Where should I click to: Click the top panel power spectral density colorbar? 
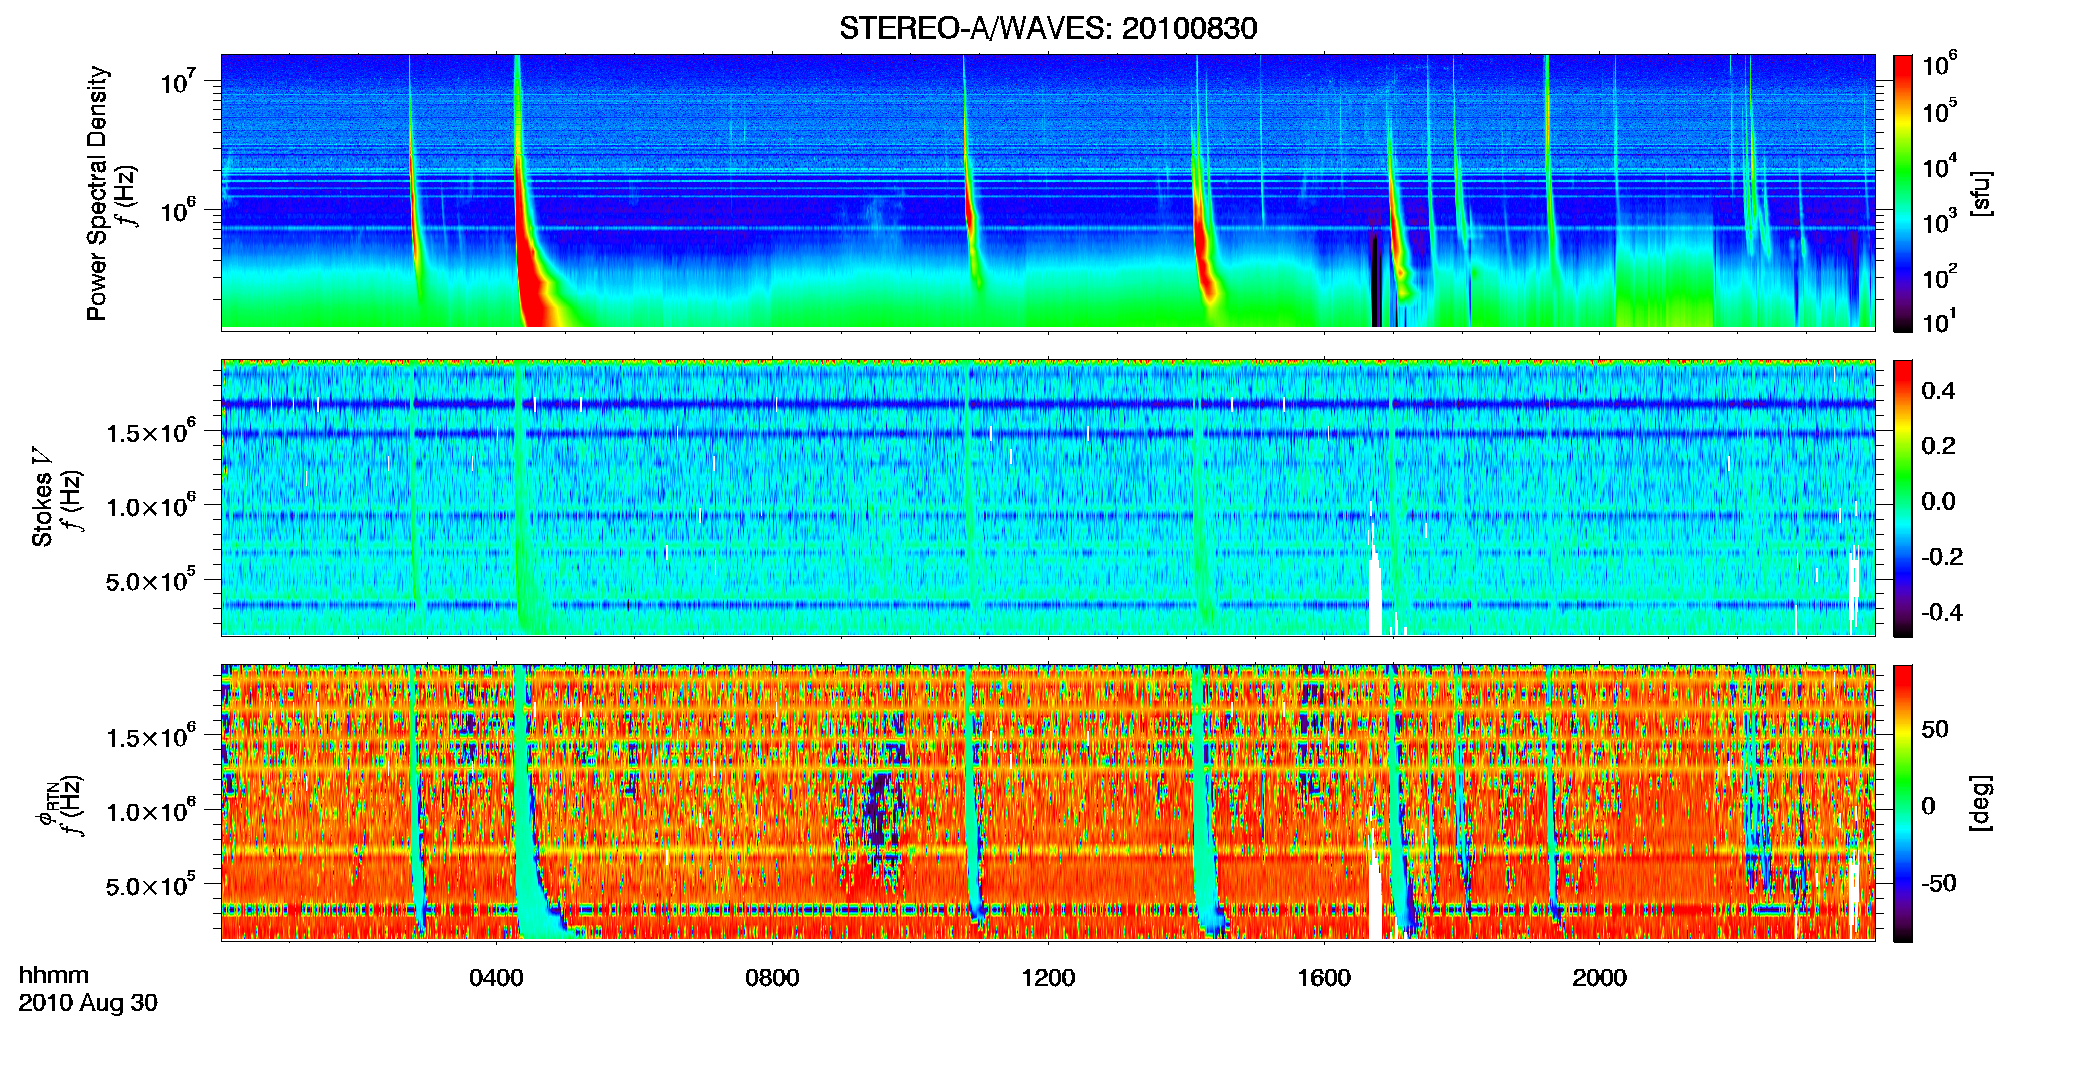1903,193
